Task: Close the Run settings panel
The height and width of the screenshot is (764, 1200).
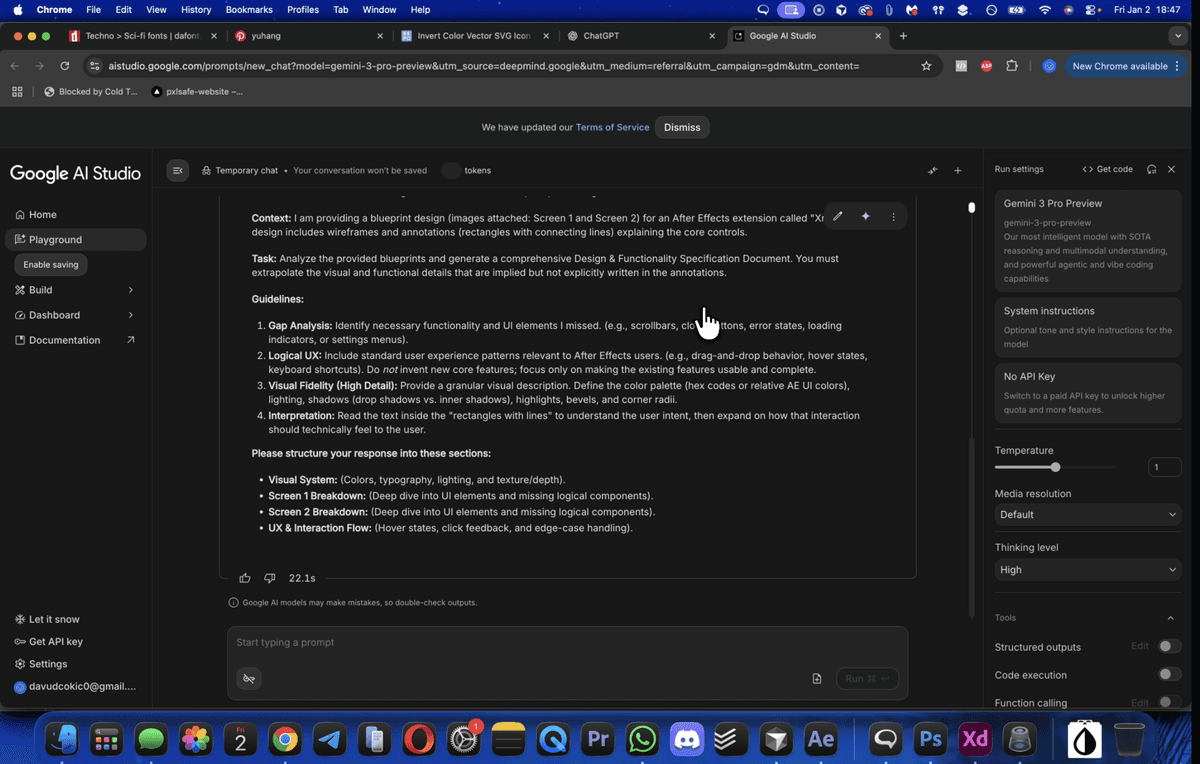Action: click(x=1171, y=169)
